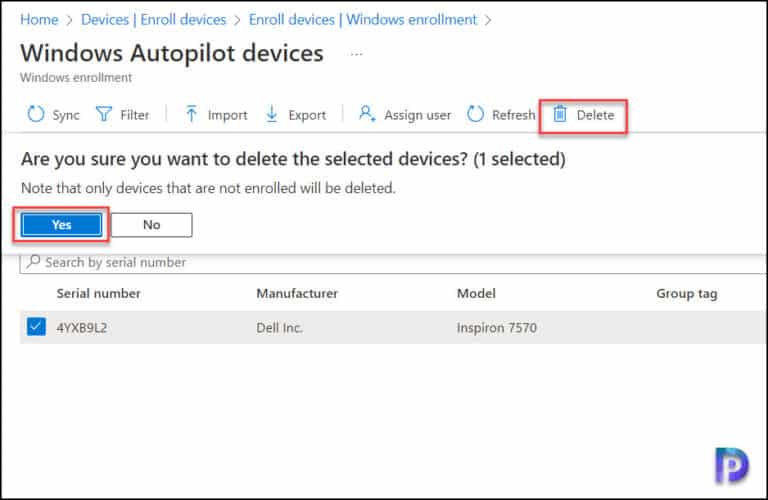
Task: Cancel deletion with the No button
Action: coord(152,225)
